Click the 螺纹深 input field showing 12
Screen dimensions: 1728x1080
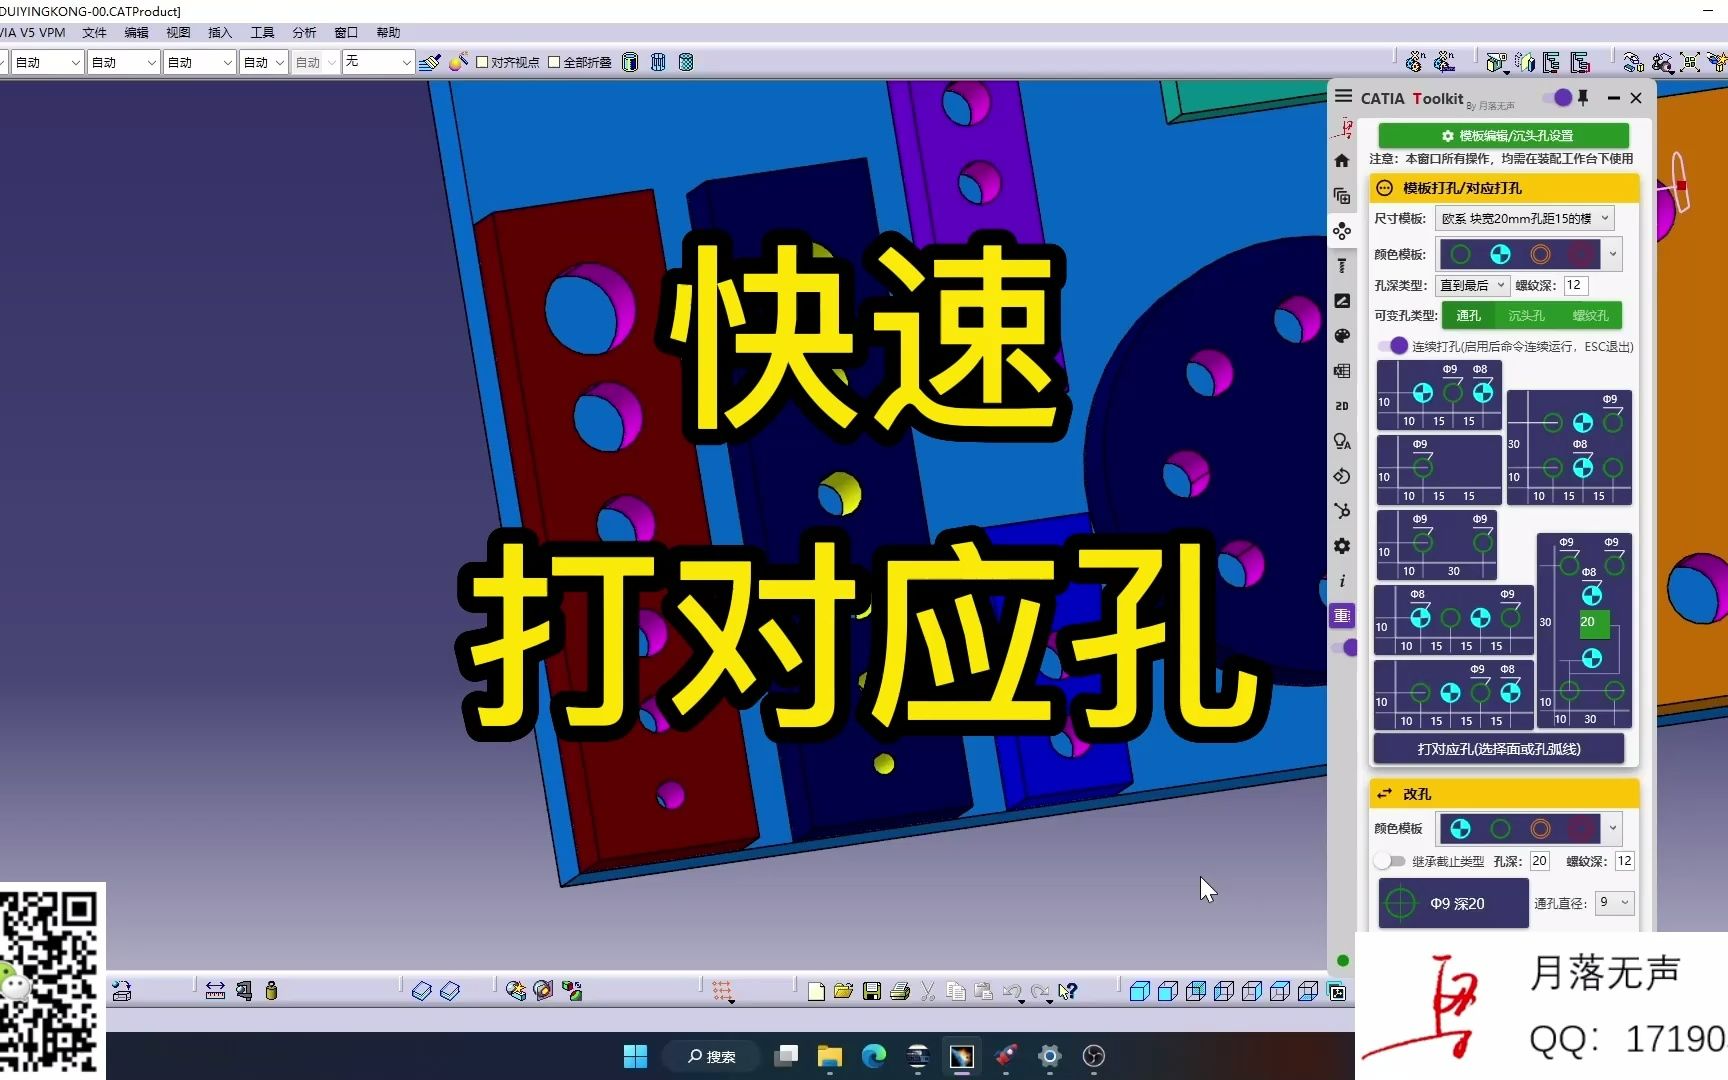click(x=1574, y=285)
